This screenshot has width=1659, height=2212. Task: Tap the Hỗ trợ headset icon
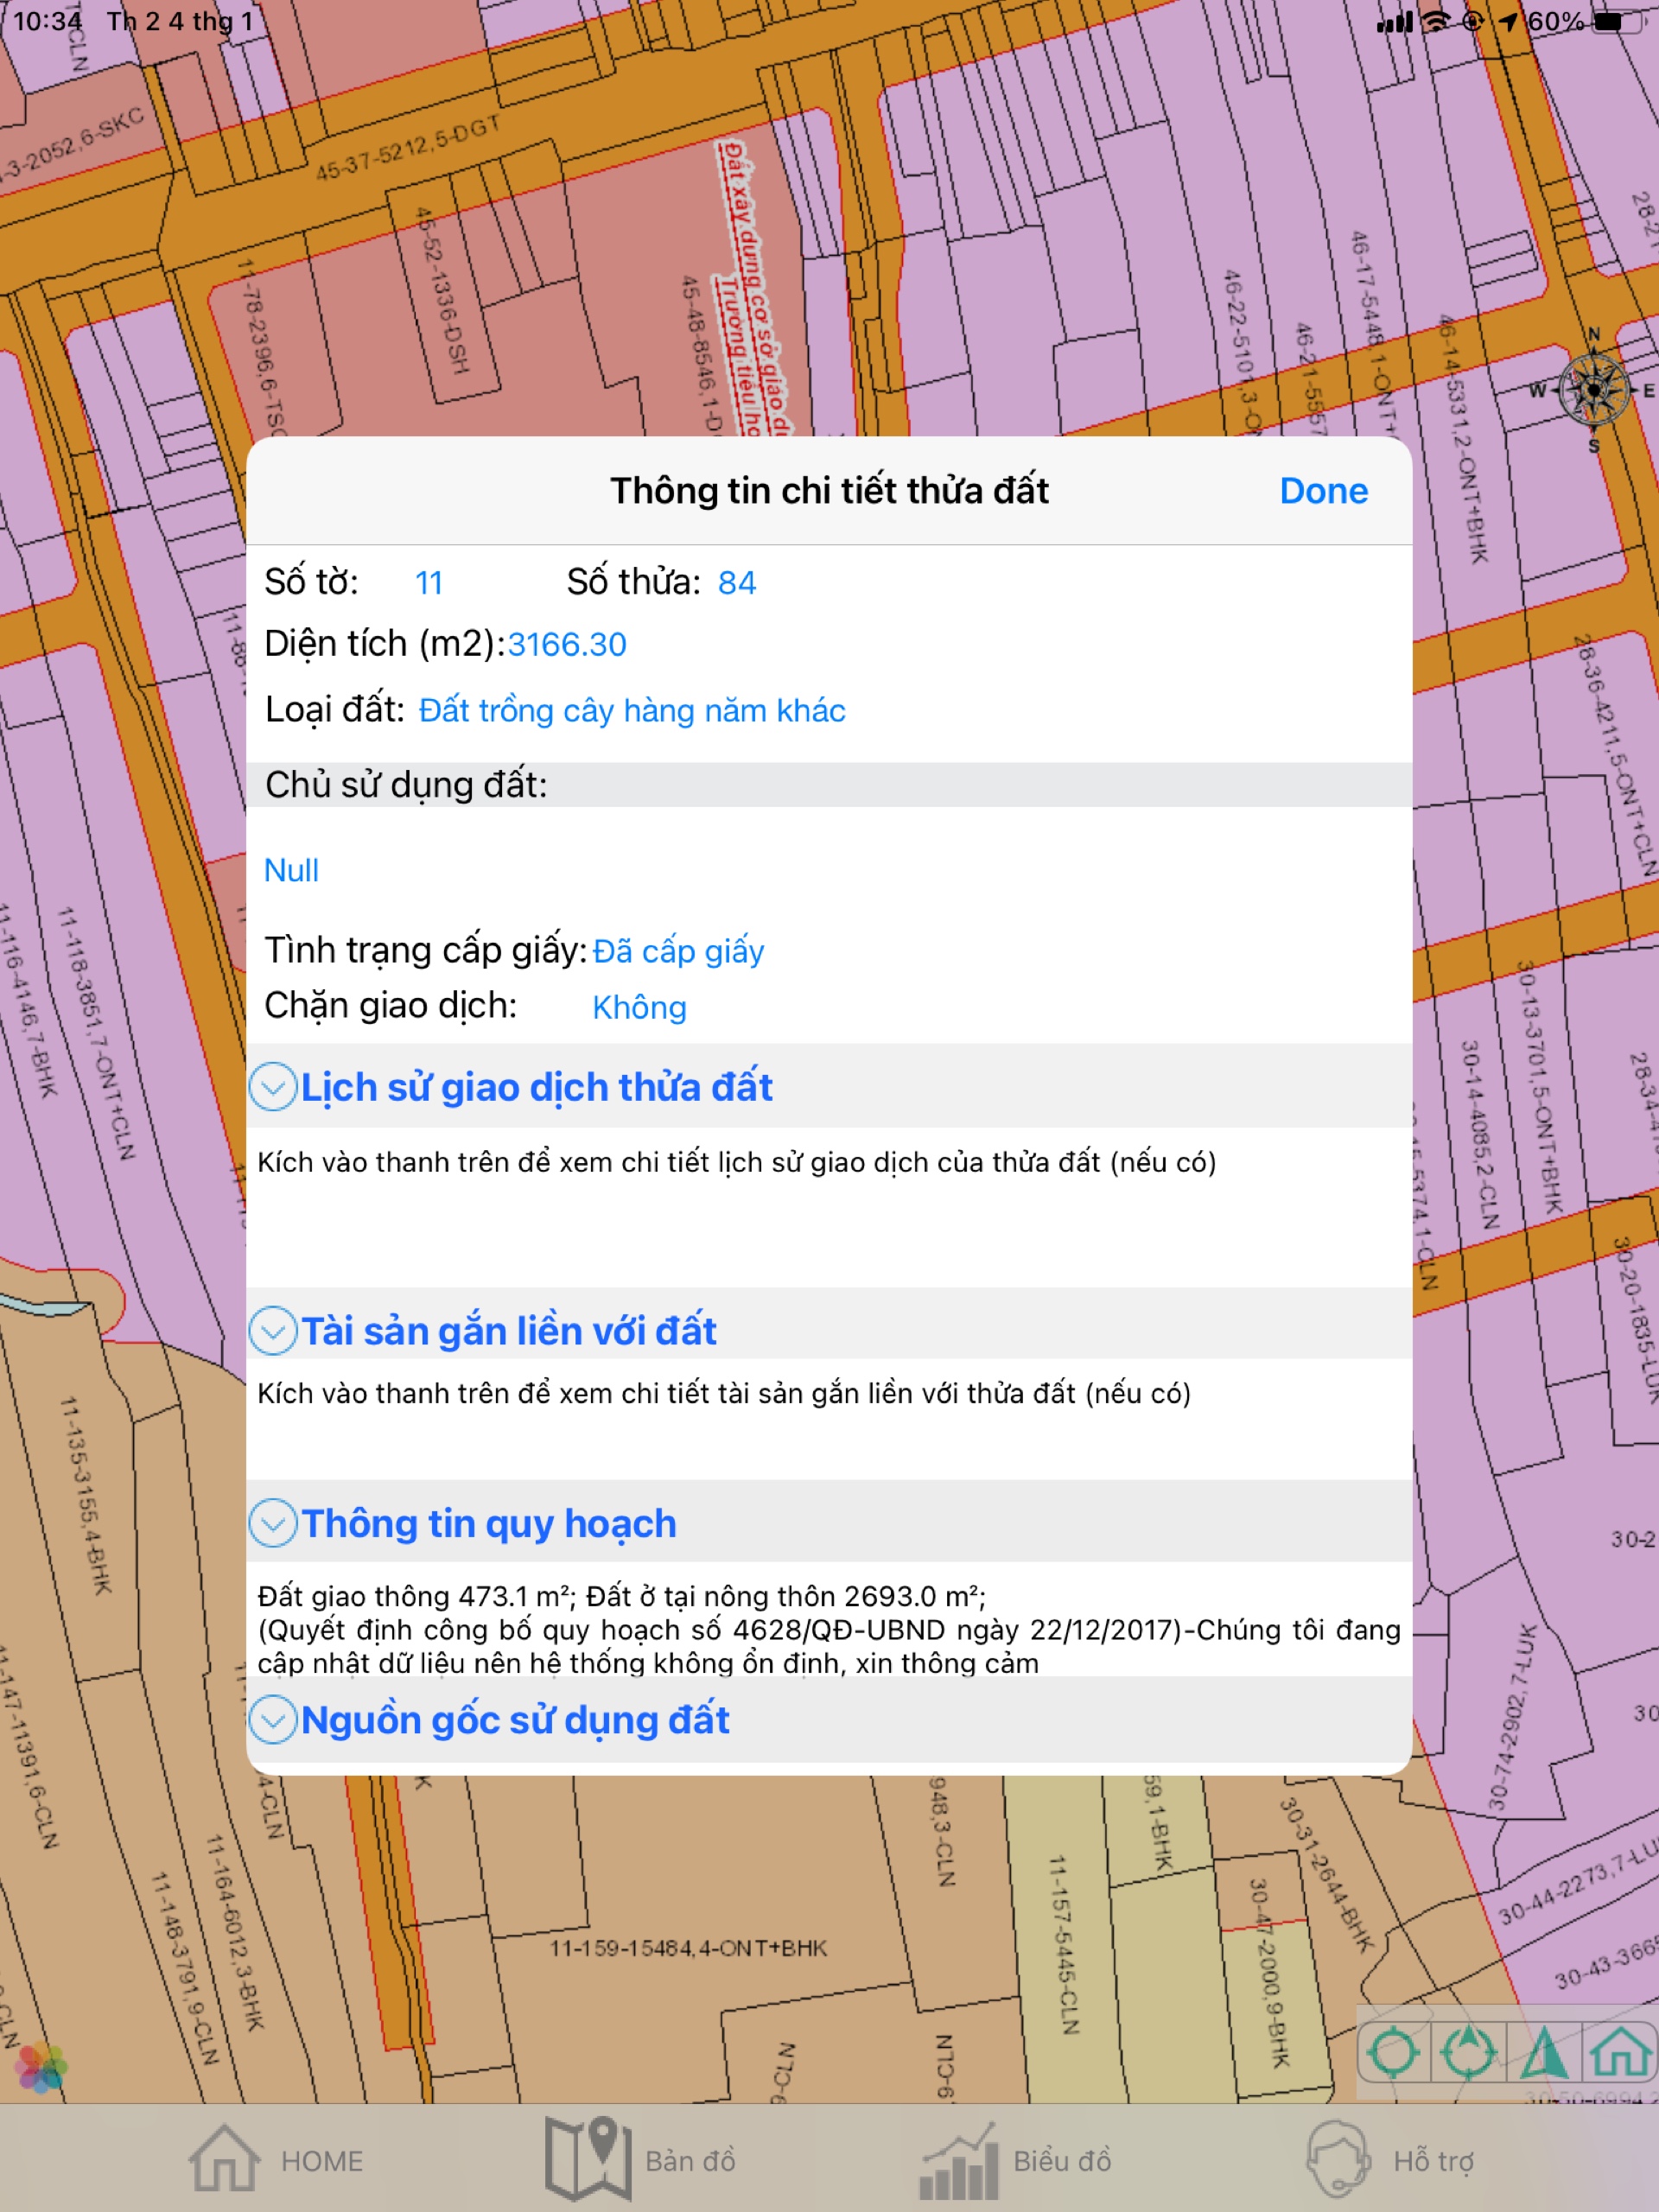(x=1337, y=2159)
